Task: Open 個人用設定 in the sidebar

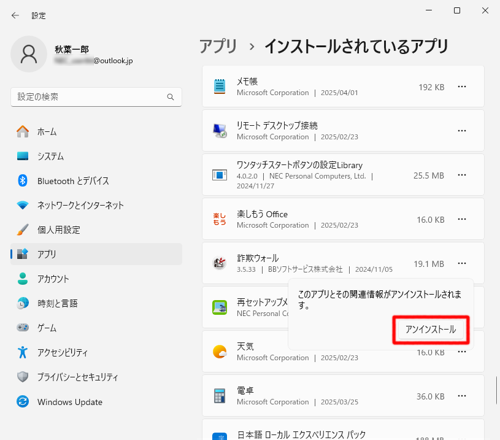Action: pyautogui.click(x=96, y=230)
